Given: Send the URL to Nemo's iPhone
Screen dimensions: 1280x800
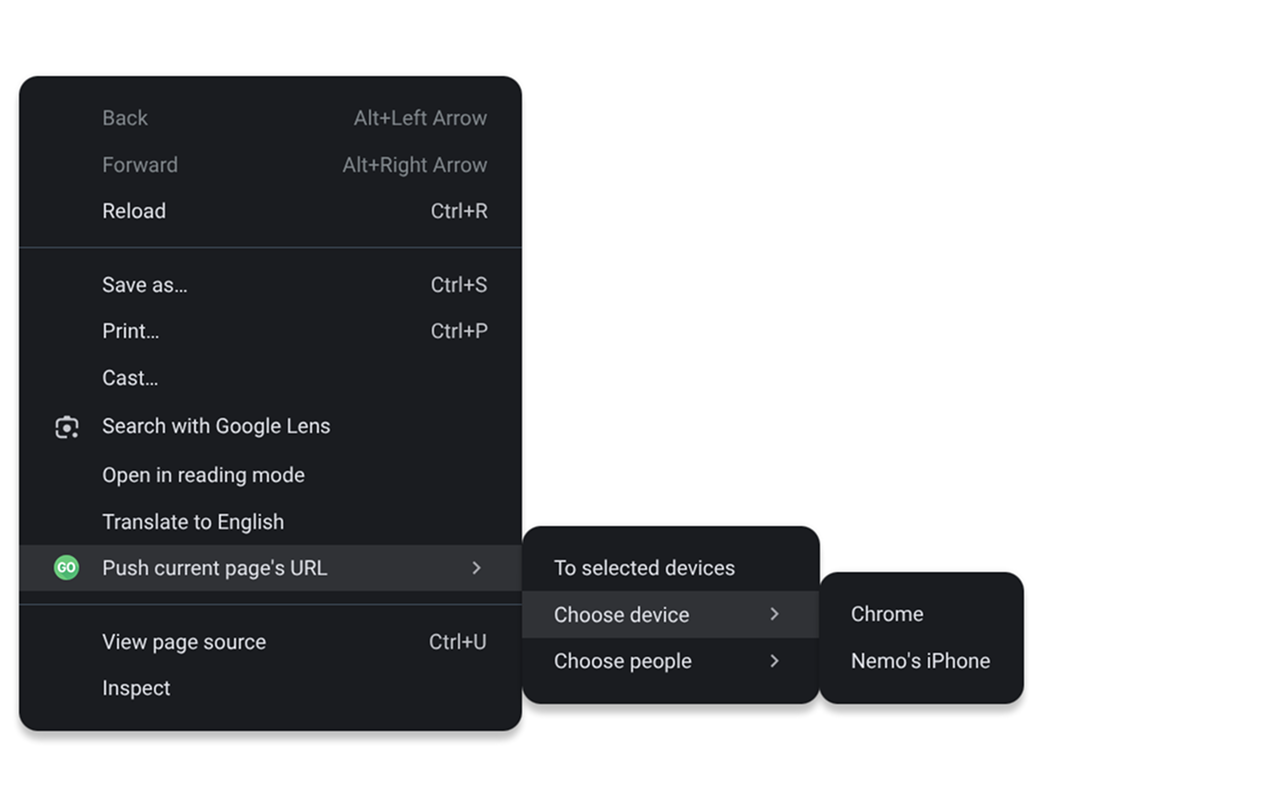Looking at the screenshot, I should 920,660.
